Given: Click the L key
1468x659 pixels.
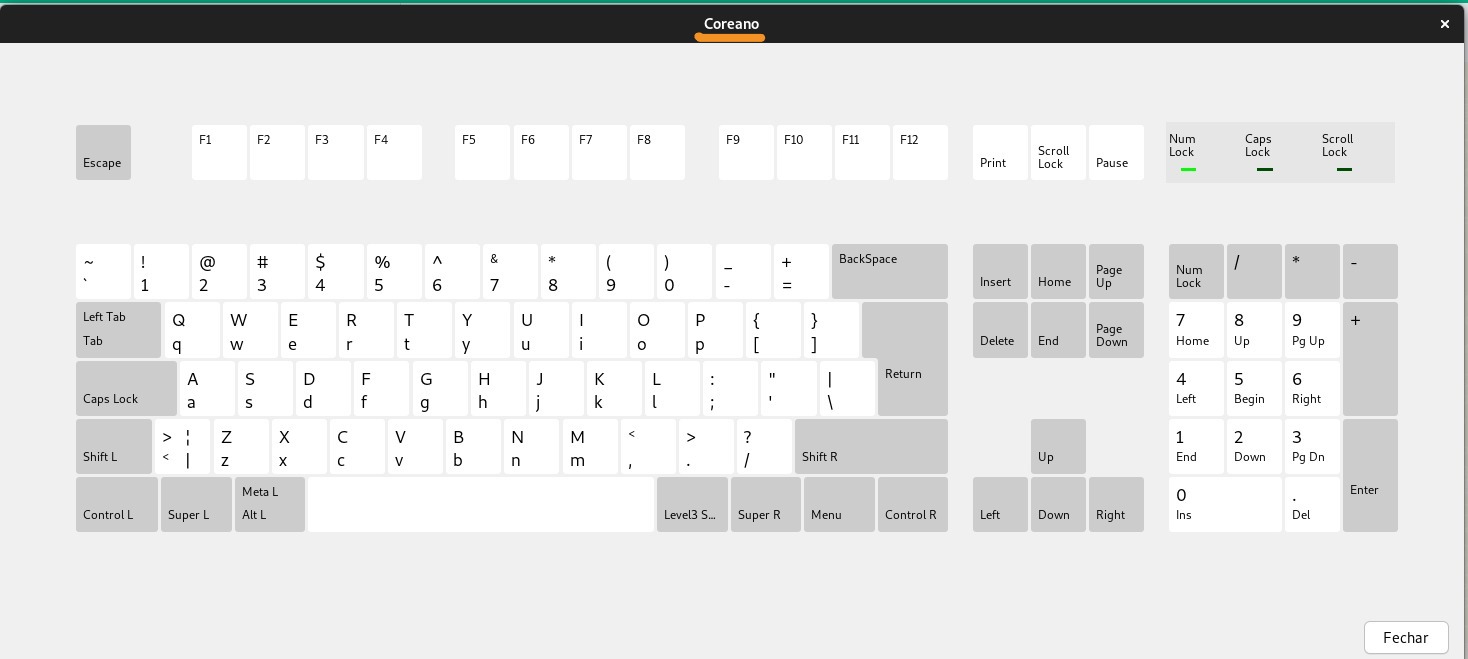Looking at the screenshot, I should click(x=672, y=388).
